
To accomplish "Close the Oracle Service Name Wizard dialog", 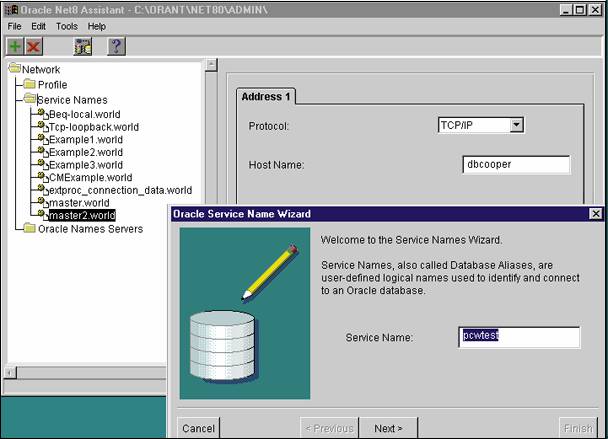I will pos(596,214).
